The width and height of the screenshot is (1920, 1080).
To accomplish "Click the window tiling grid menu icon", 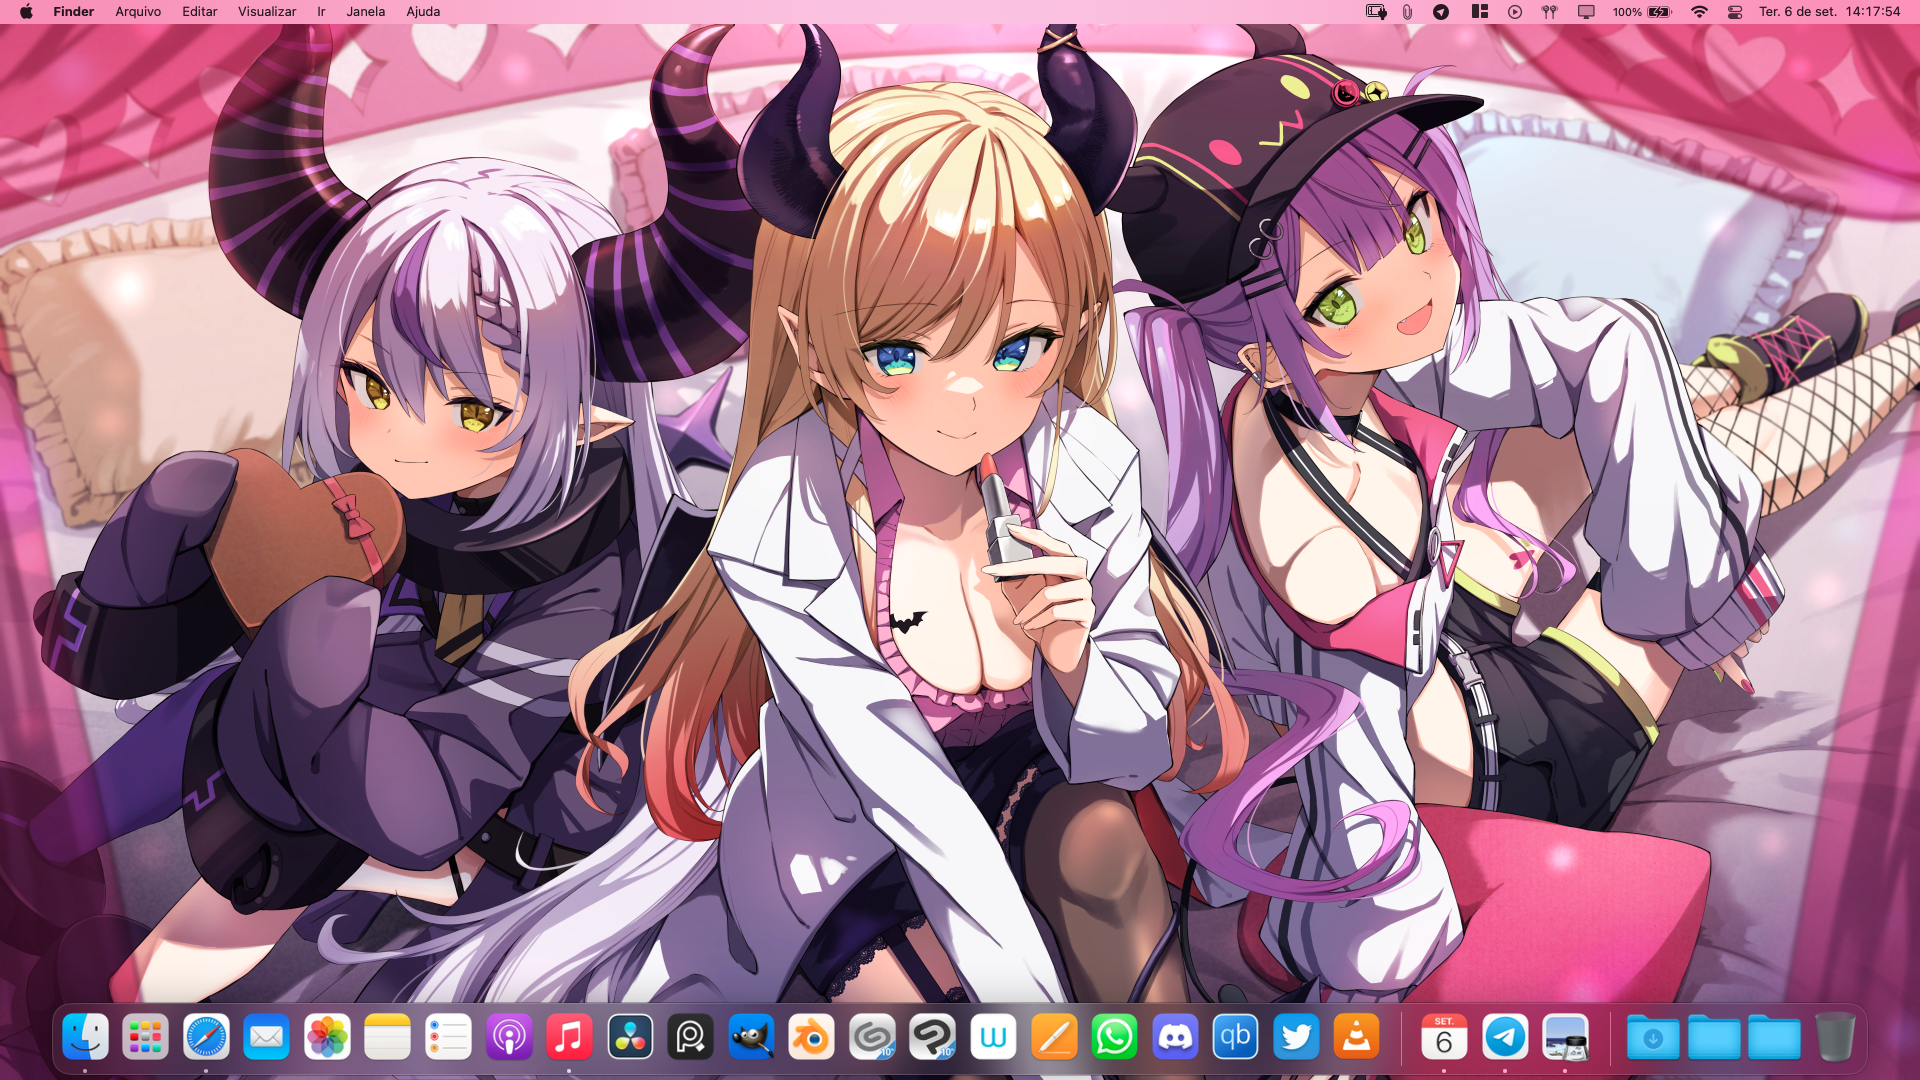I will click(x=1480, y=12).
